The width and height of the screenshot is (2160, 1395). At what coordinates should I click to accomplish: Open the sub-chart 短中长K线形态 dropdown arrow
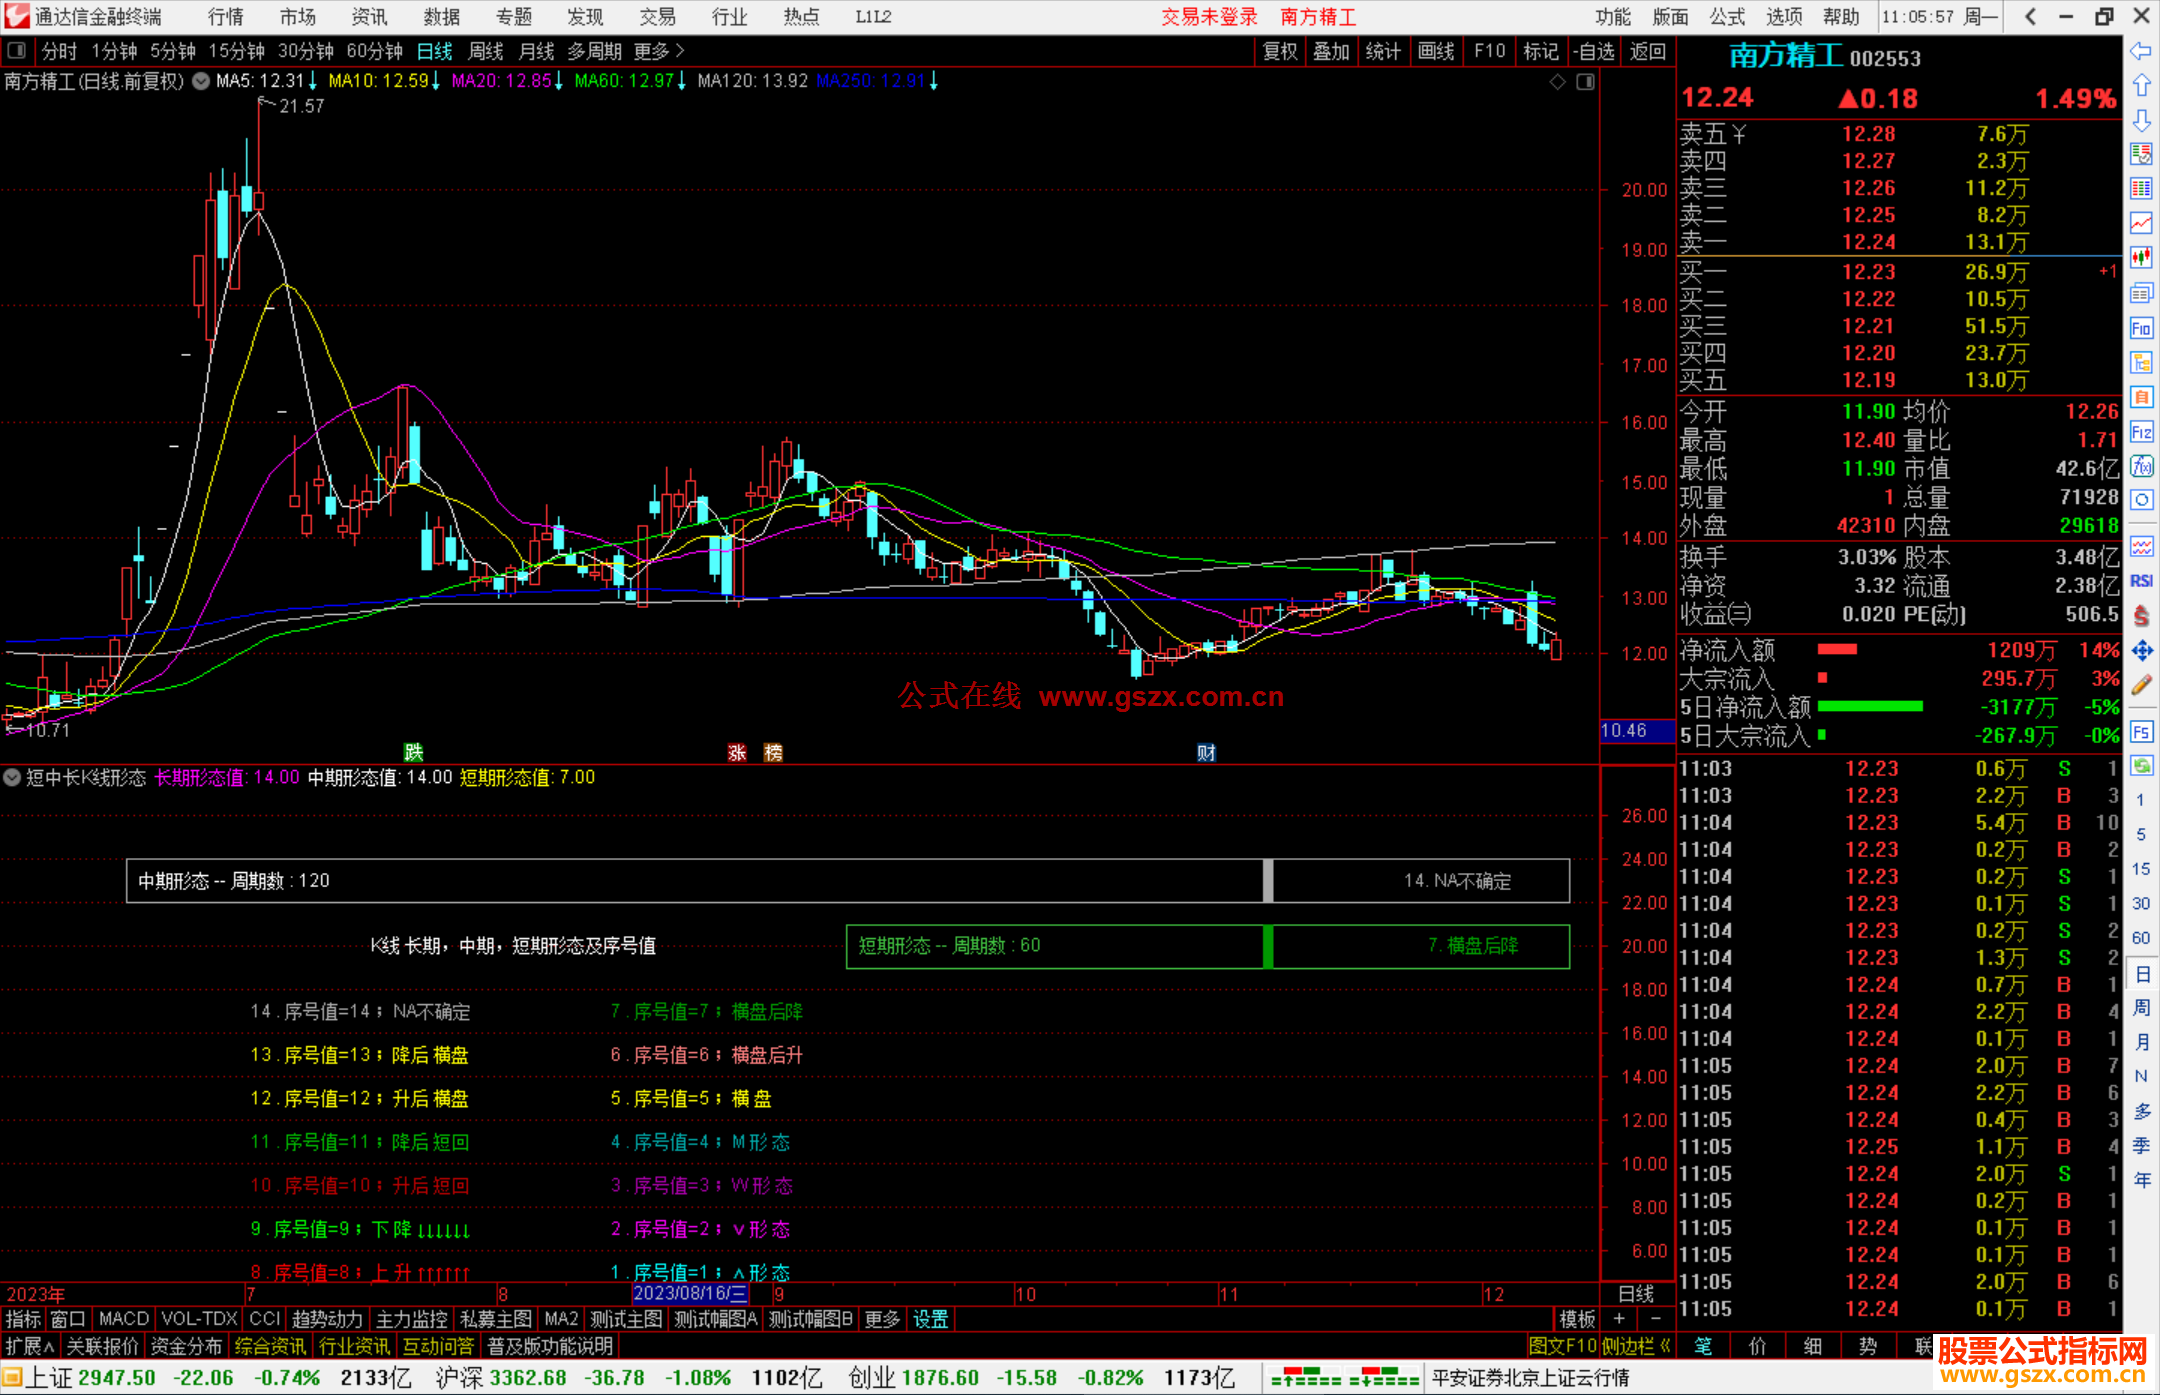coord(12,777)
